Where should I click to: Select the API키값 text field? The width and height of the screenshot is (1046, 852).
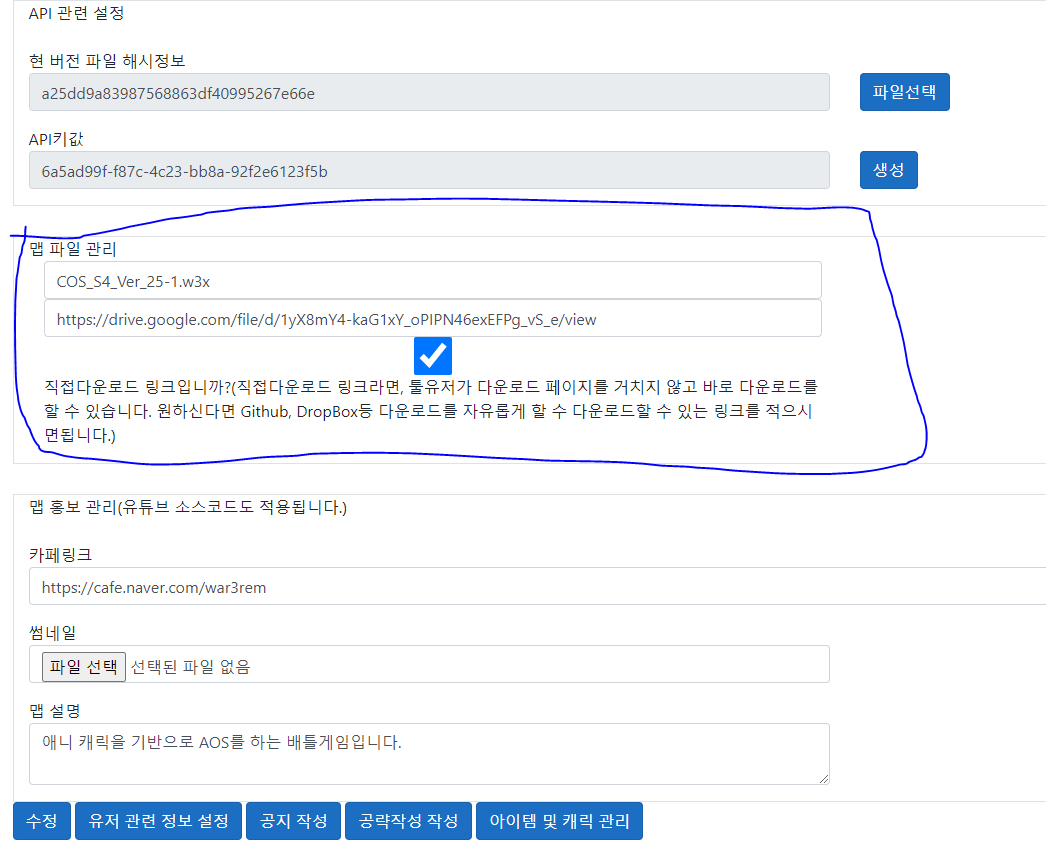(x=429, y=171)
